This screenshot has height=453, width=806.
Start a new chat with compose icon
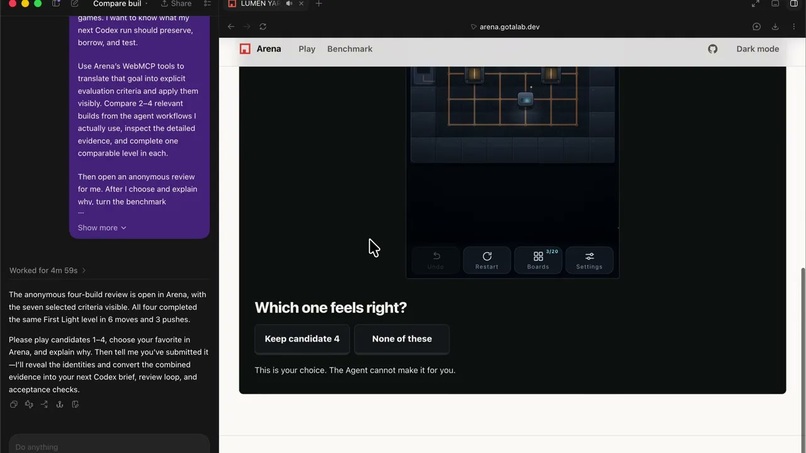click(75, 4)
